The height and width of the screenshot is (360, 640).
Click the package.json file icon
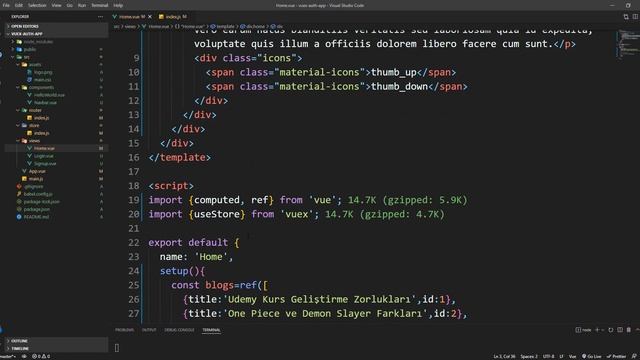click(19, 209)
